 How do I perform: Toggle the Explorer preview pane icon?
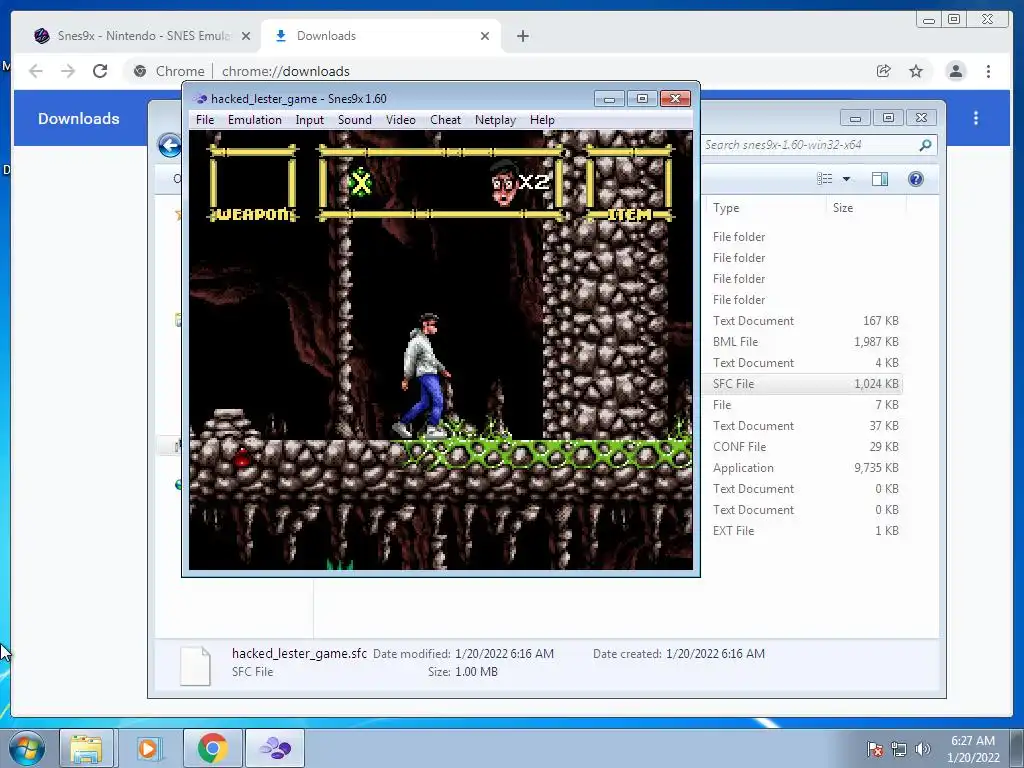[x=880, y=179]
